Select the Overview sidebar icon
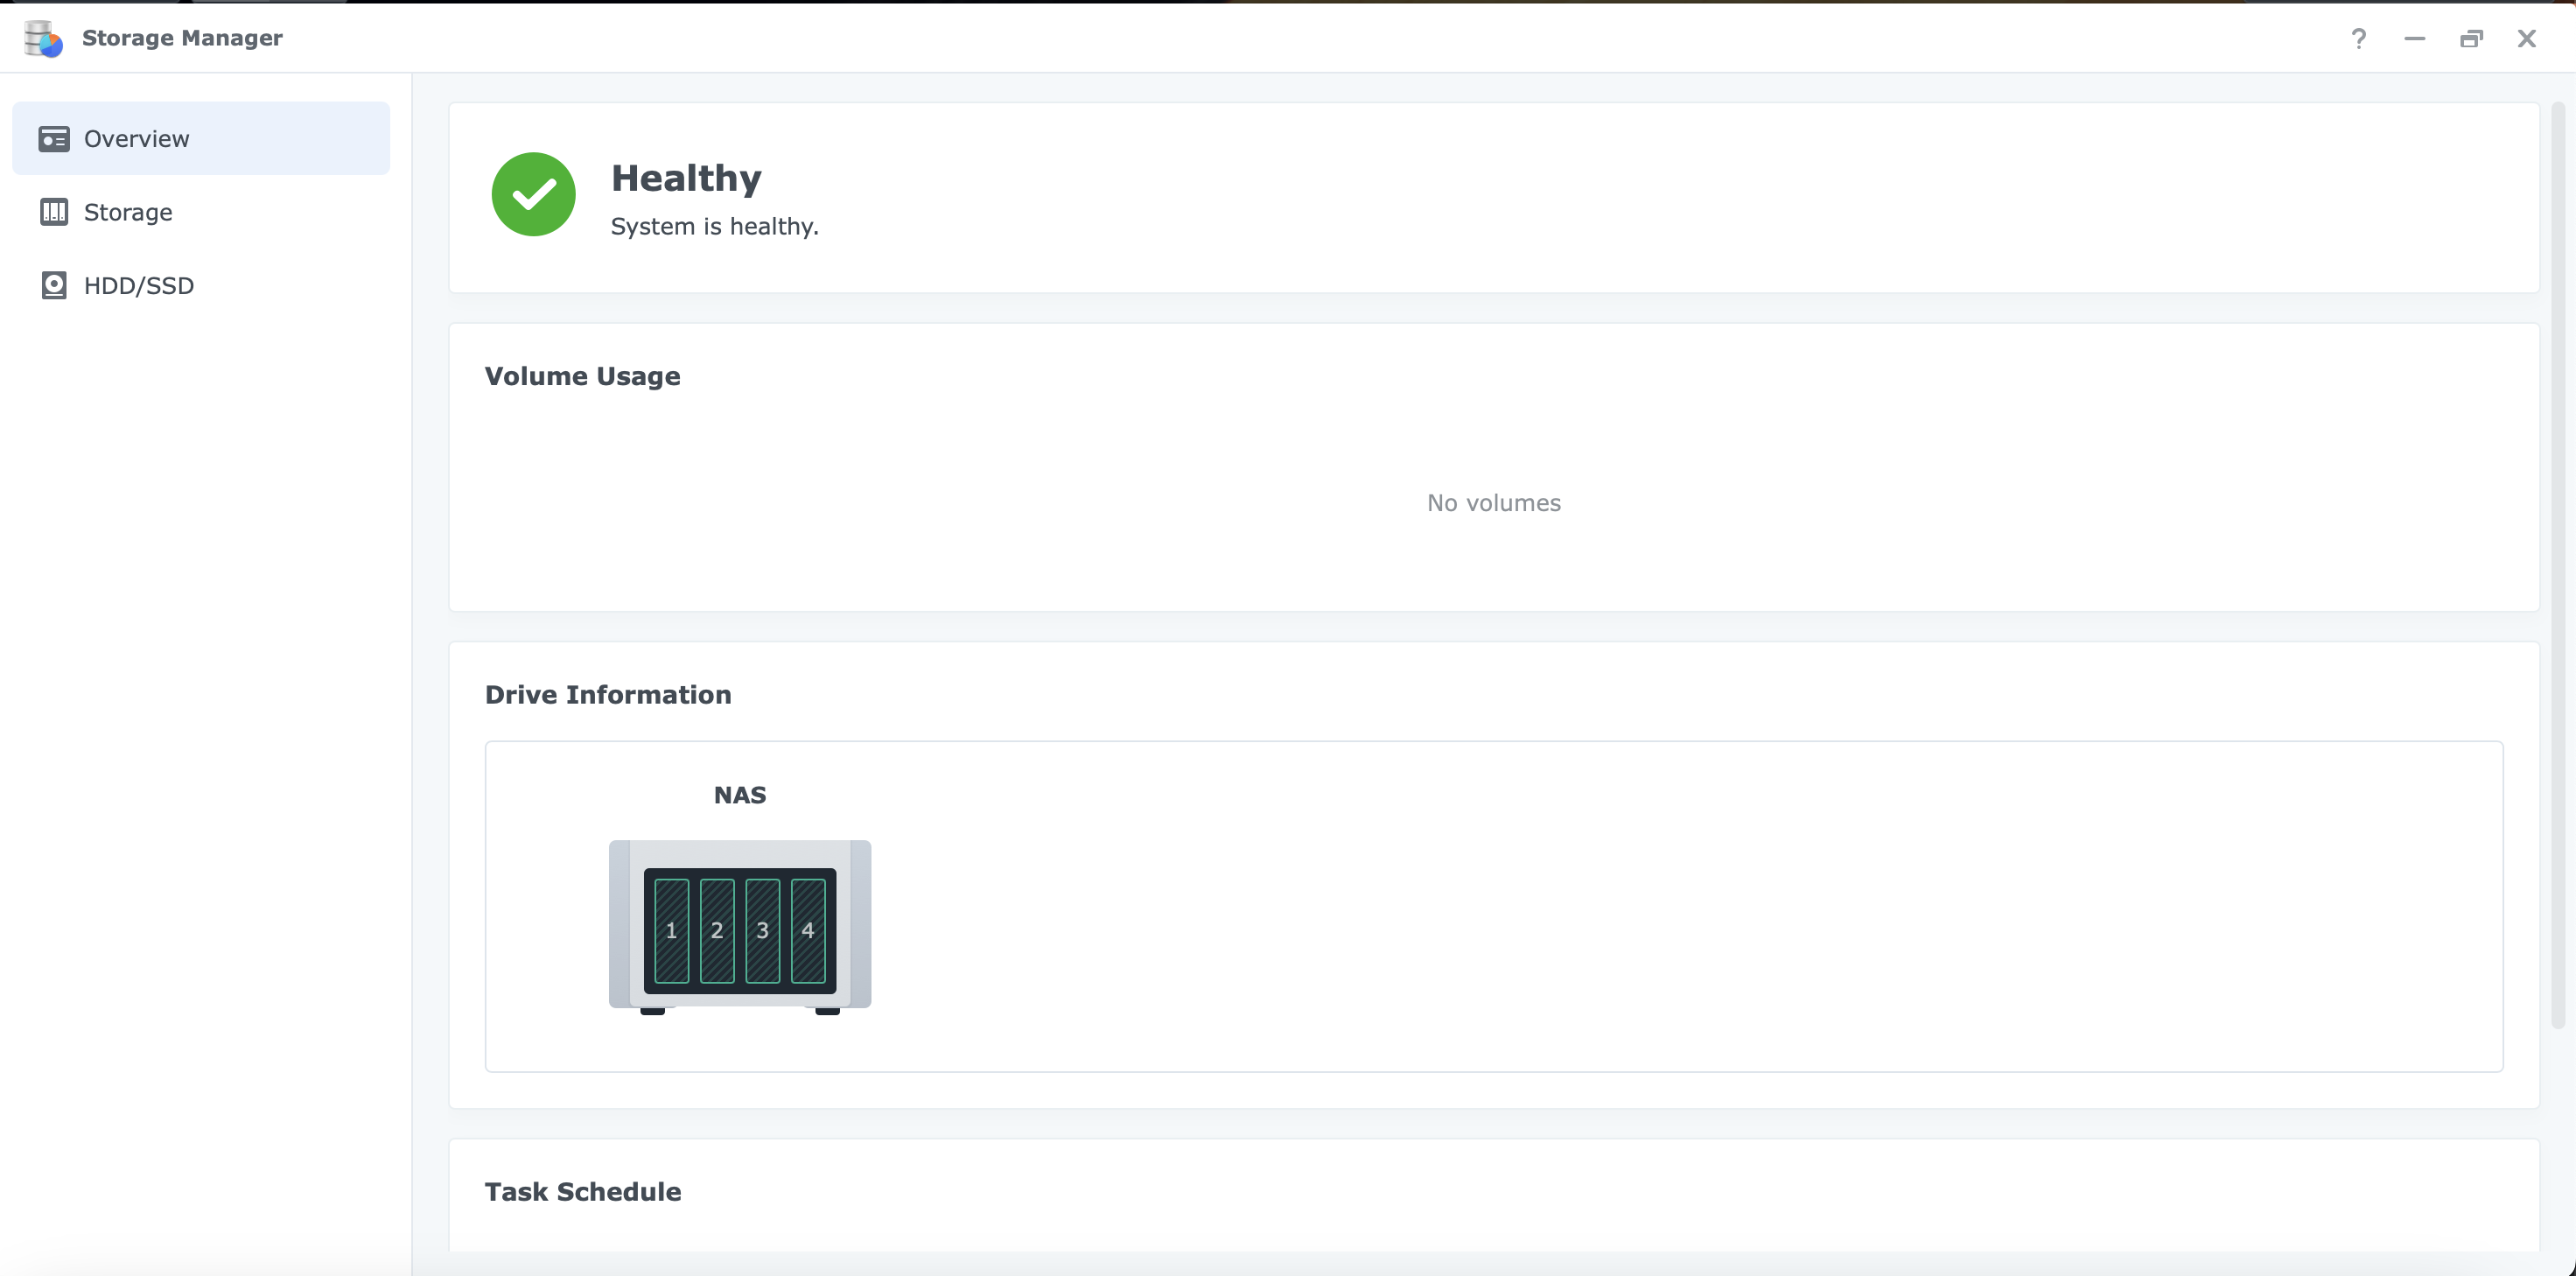This screenshot has height=1276, width=2576. pos(55,139)
